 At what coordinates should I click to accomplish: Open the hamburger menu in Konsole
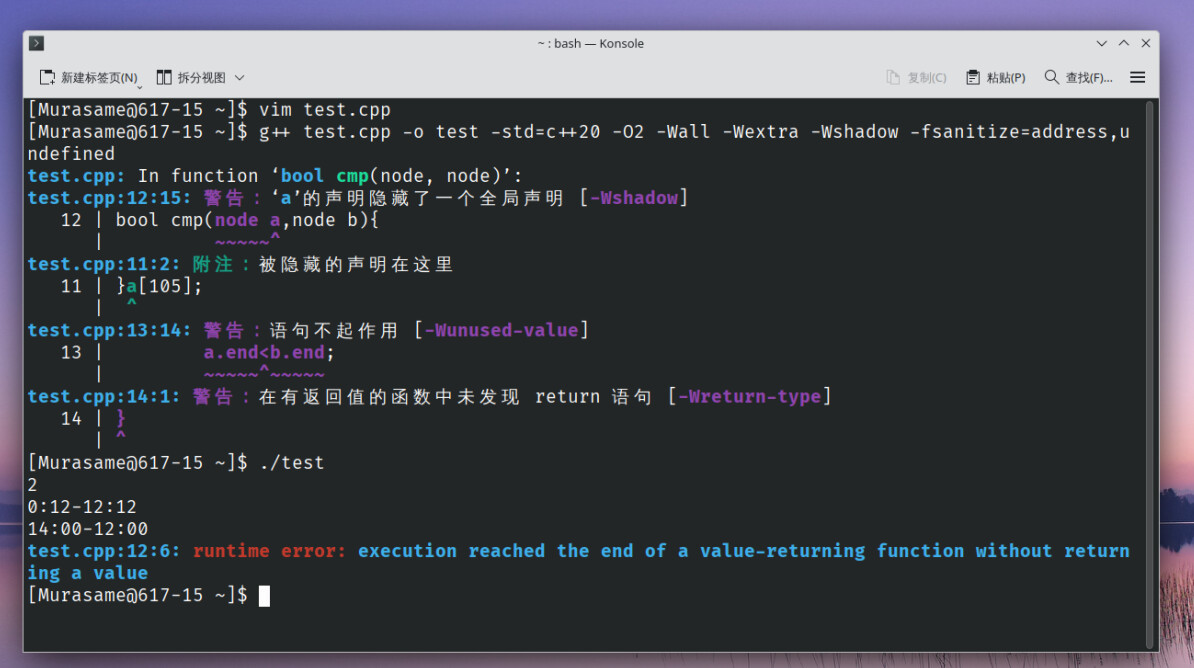1138,78
